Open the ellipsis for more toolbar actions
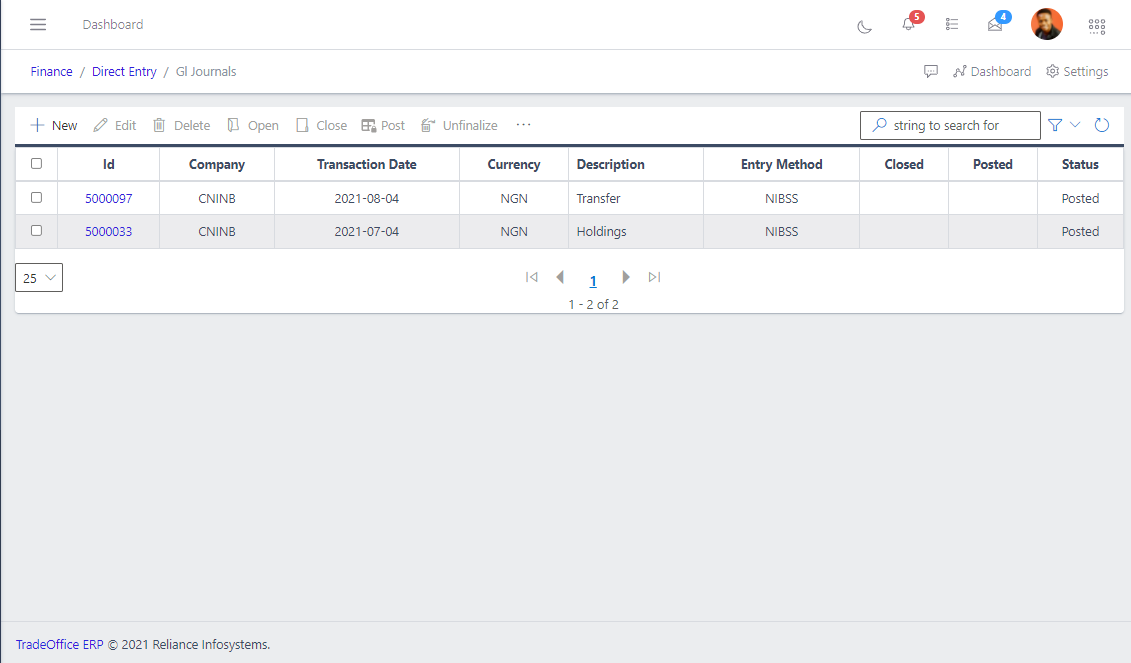 523,125
